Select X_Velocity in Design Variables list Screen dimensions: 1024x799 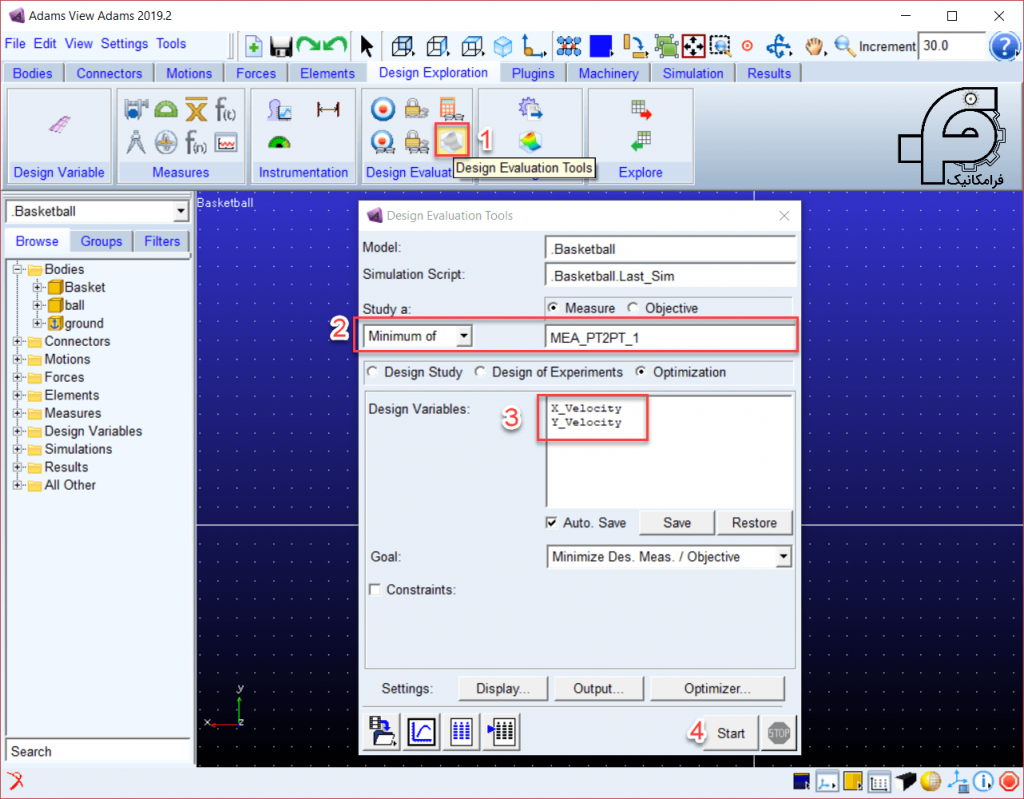point(586,408)
